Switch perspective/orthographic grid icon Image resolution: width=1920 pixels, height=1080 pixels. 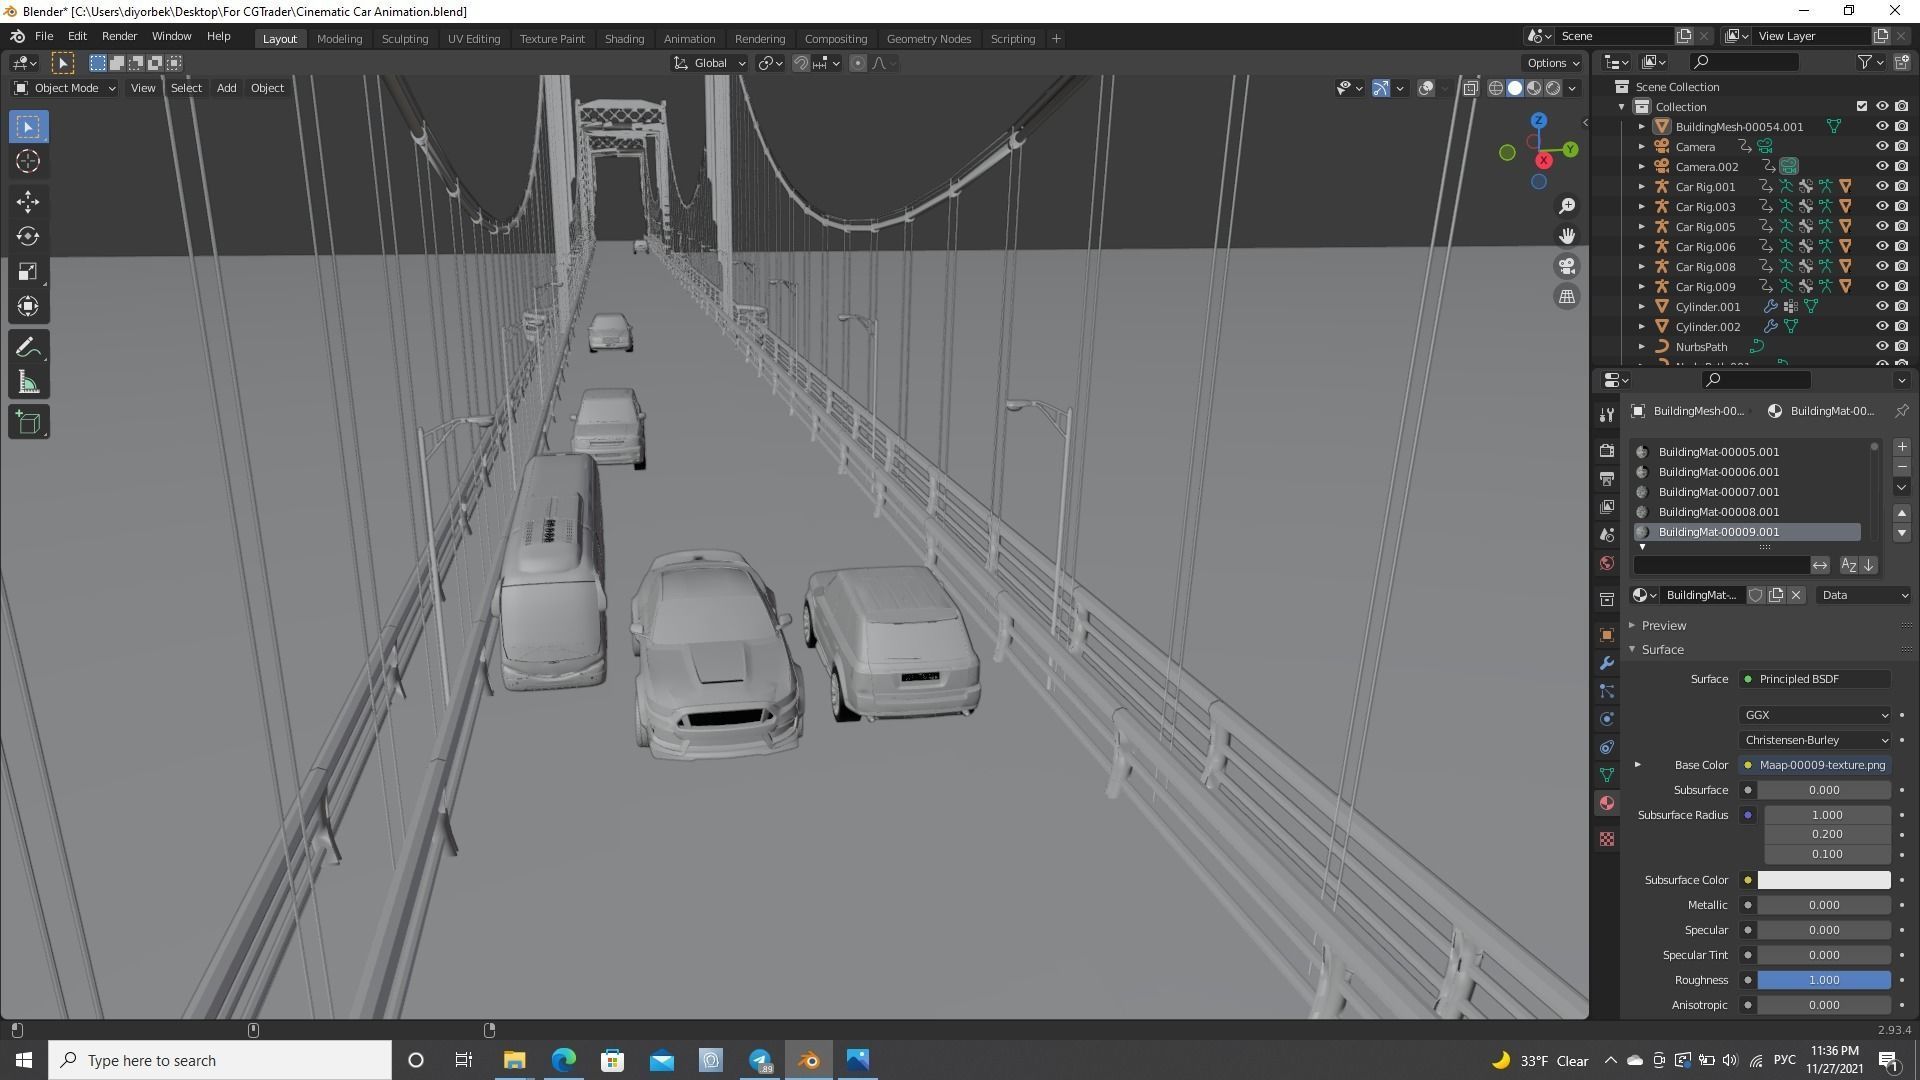pos(1567,296)
